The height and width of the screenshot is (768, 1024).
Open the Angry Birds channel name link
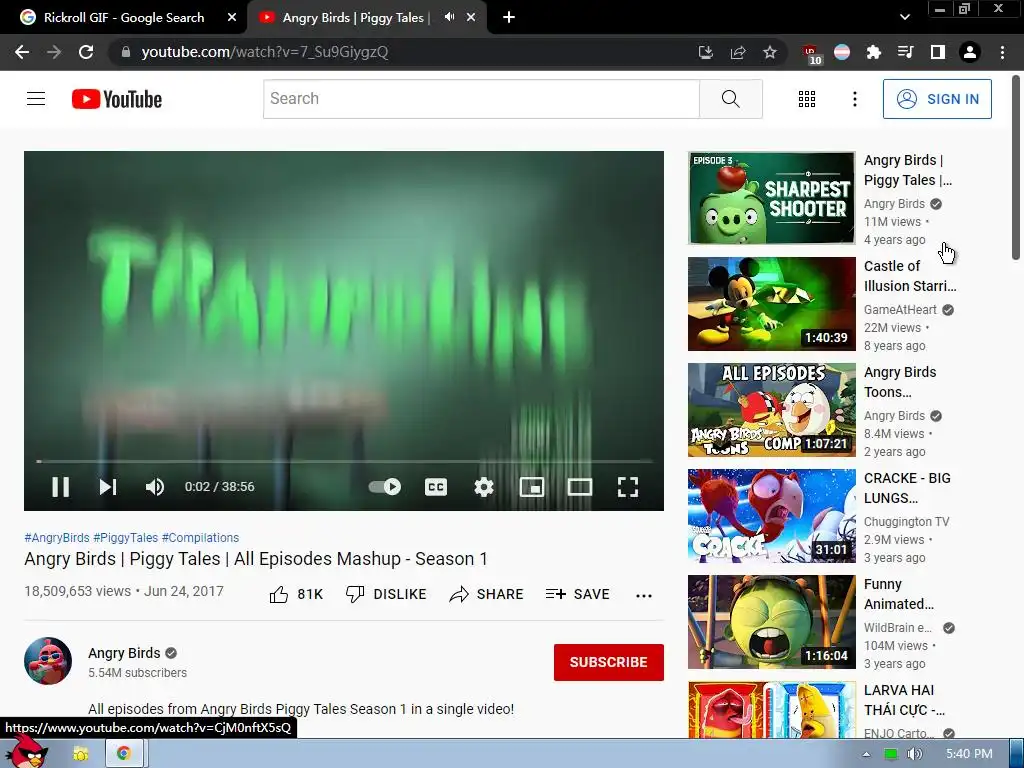pyautogui.click(x=124, y=653)
